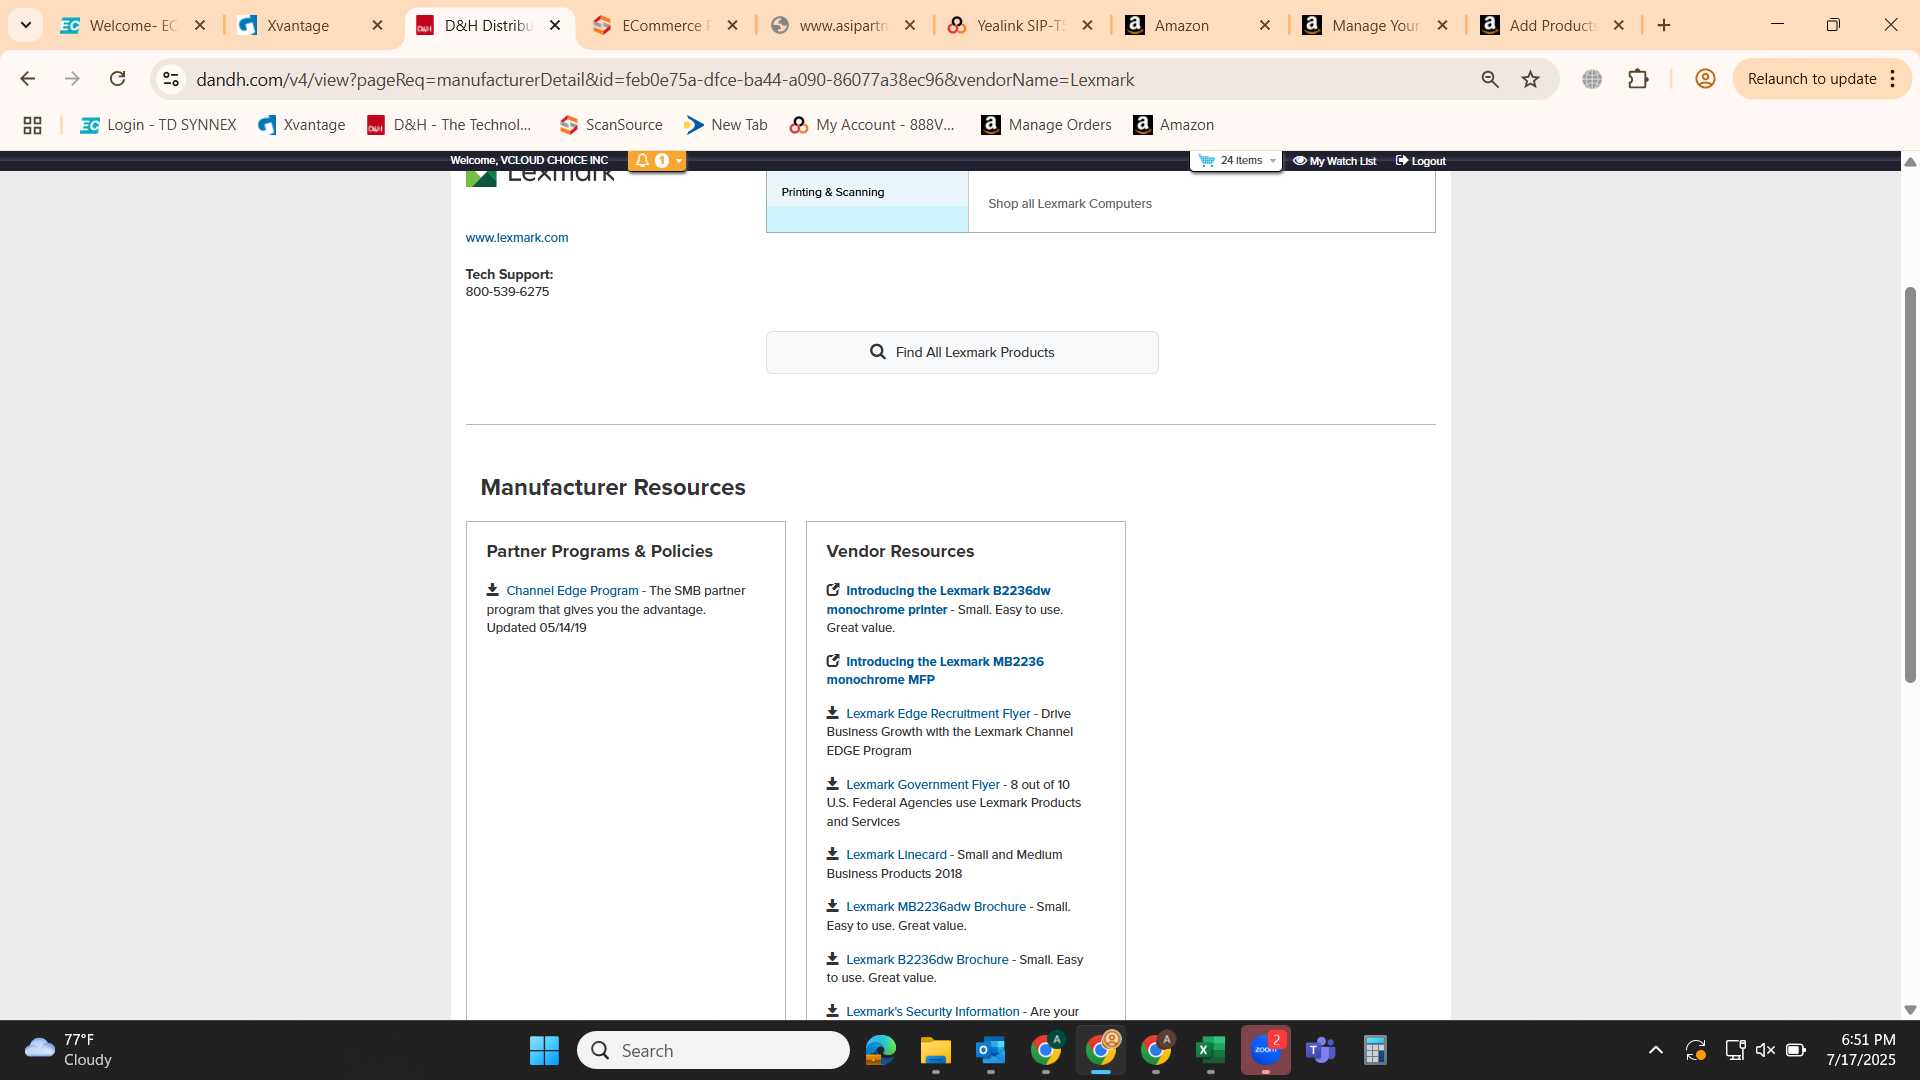Open the cart with 24 items
Image resolution: width=1920 pixels, height=1080 pixels.
pos(1236,160)
